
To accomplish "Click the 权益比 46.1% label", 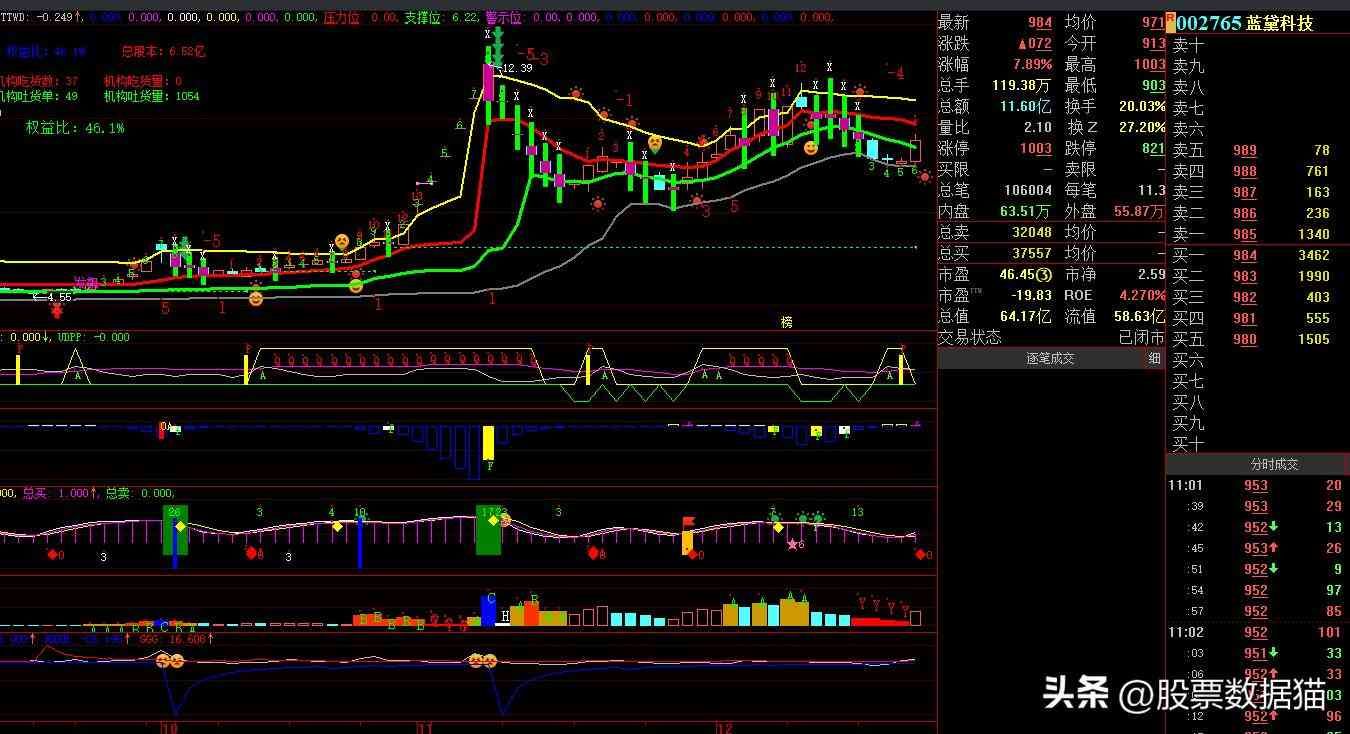I will point(76,128).
